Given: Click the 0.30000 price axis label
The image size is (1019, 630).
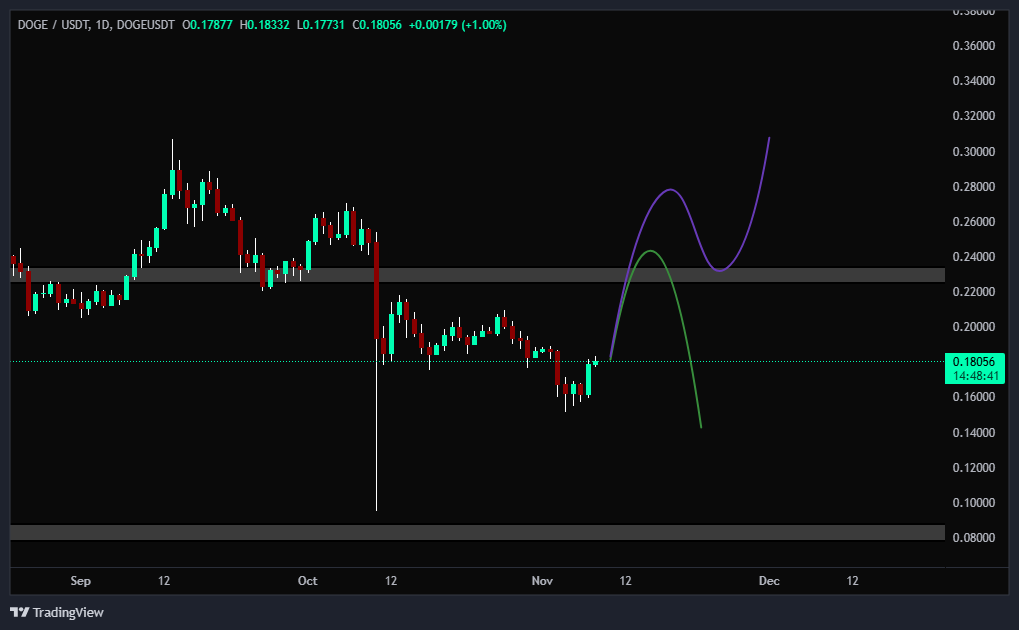Looking at the screenshot, I should (x=973, y=151).
